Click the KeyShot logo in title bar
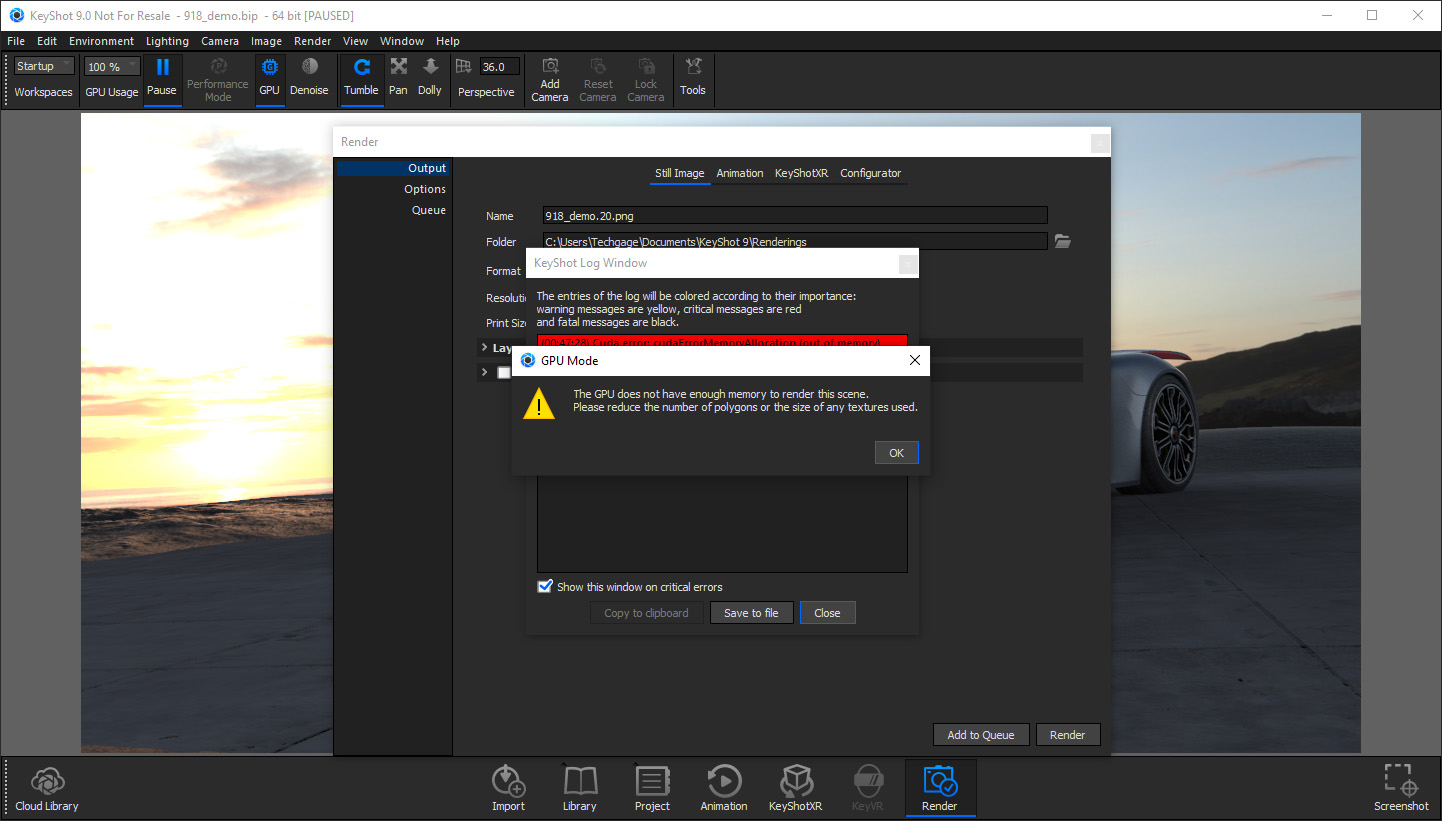The image size is (1442, 821). coord(17,15)
